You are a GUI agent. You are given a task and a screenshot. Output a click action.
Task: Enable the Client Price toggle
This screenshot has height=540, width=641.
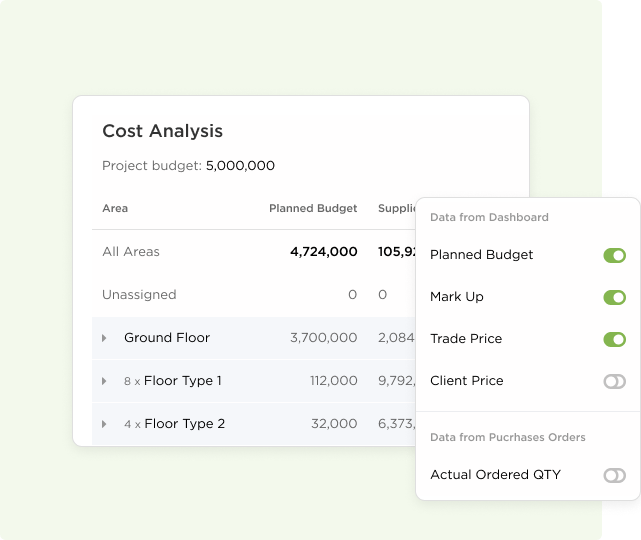tap(614, 381)
